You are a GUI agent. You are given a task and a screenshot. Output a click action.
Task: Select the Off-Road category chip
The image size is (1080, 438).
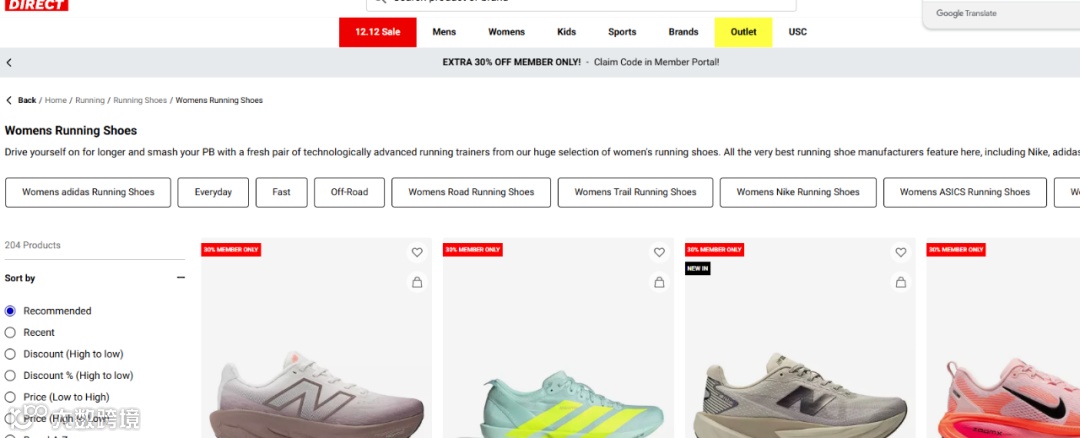[349, 192]
